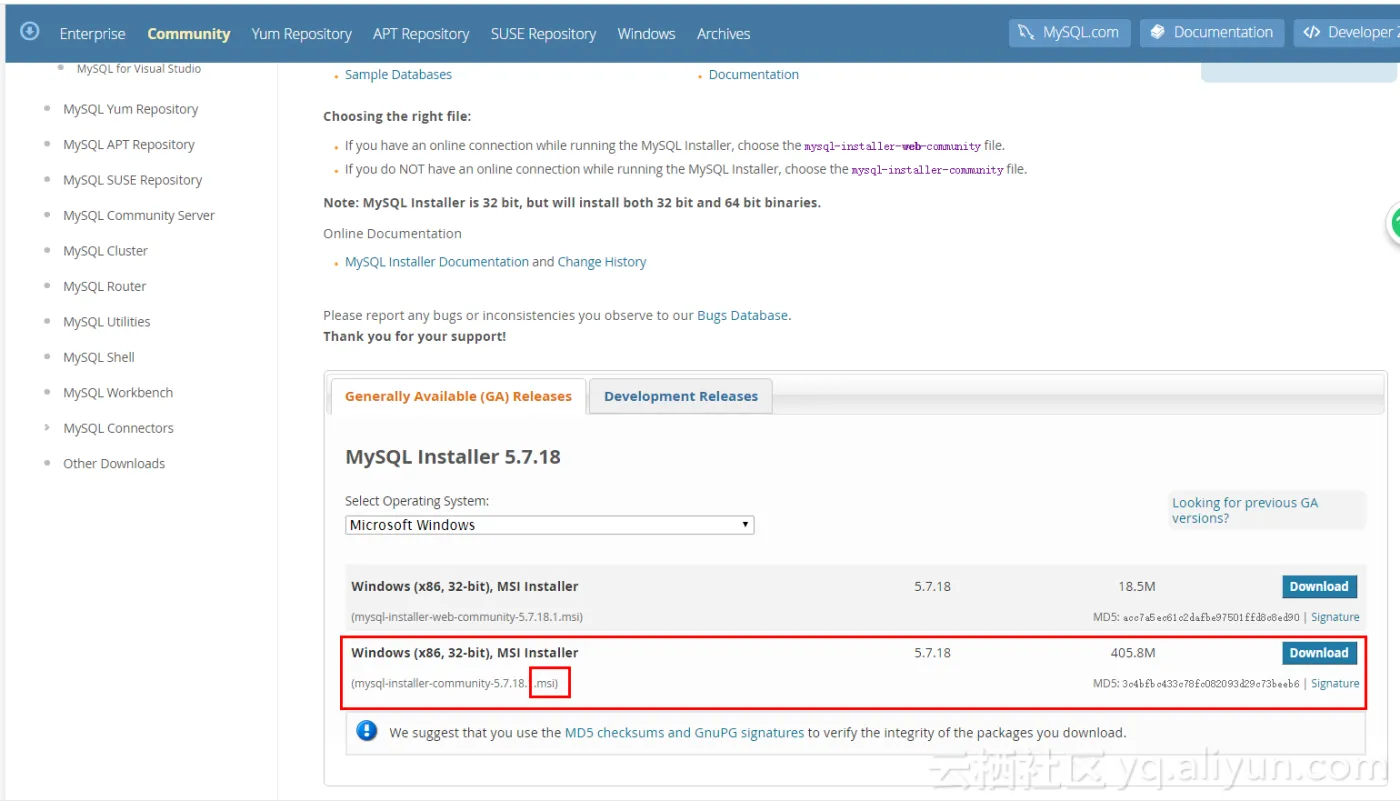This screenshot has height=801, width=1400.
Task: Open MySQL Community Server sidebar link
Action: click(x=139, y=216)
